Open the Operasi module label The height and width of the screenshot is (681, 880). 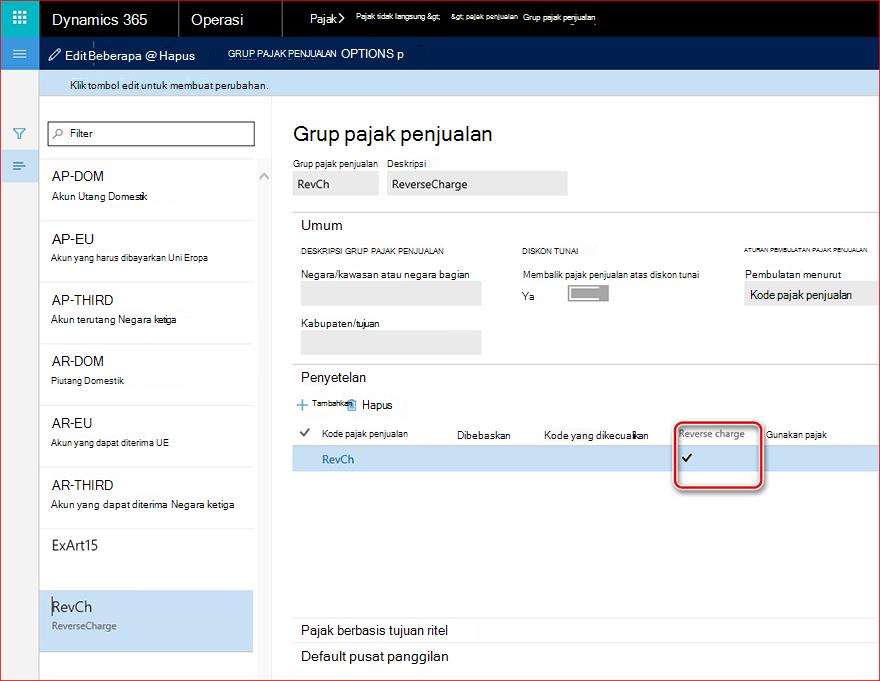click(217, 20)
